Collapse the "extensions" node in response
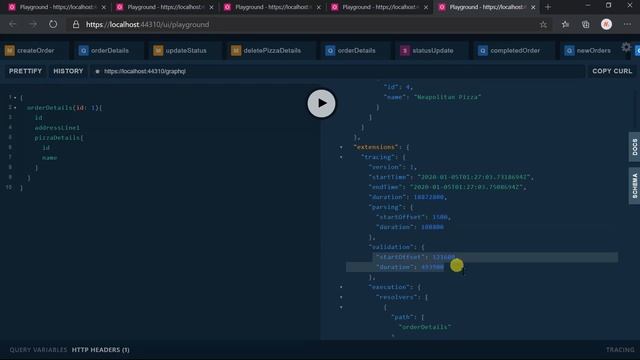This screenshot has width=640, height=360. [341, 147]
